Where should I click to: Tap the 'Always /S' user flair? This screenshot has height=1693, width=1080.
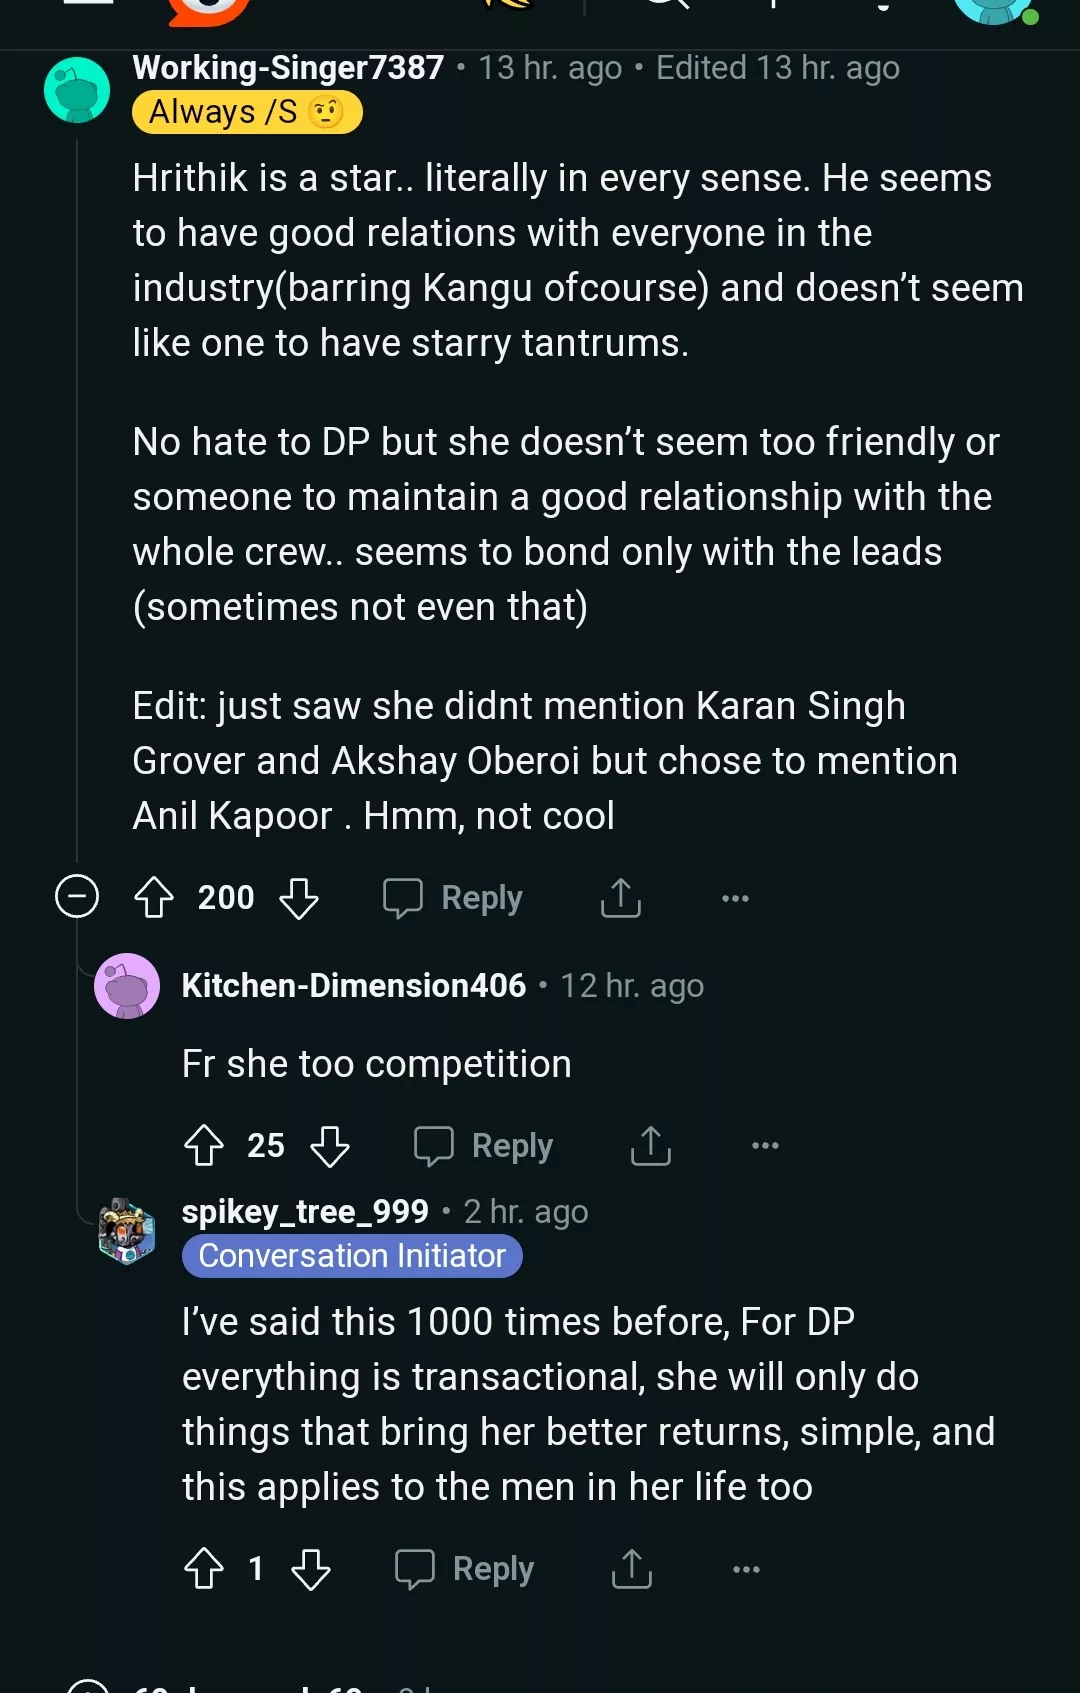pyautogui.click(x=247, y=112)
